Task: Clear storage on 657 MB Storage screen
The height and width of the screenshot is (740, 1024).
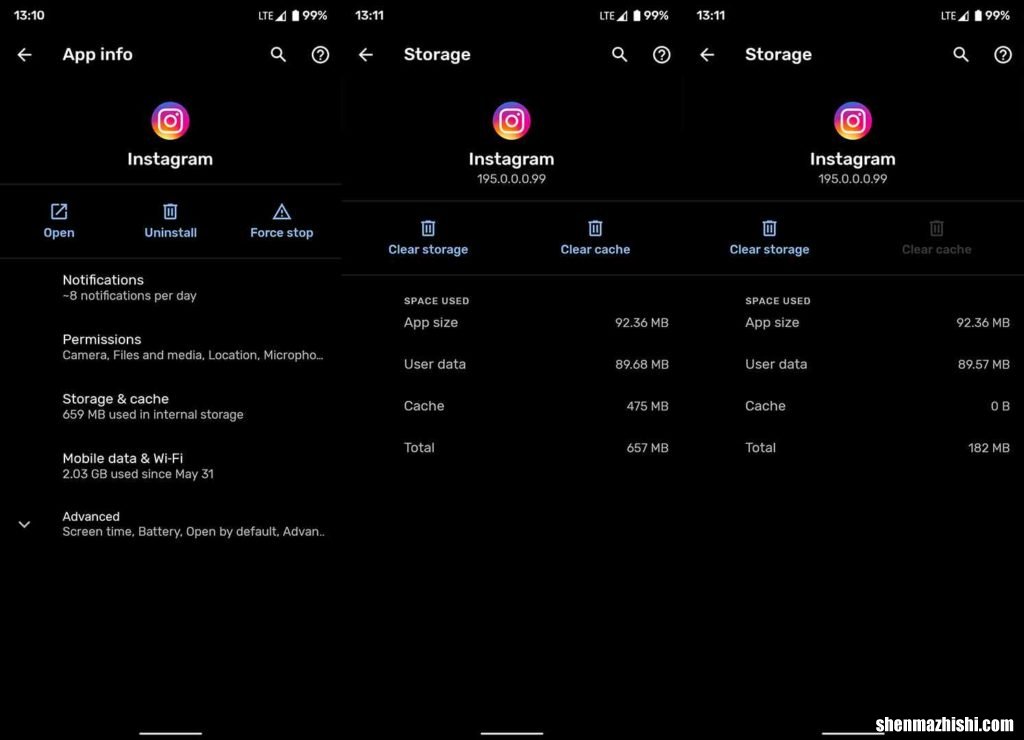Action: 428,238
